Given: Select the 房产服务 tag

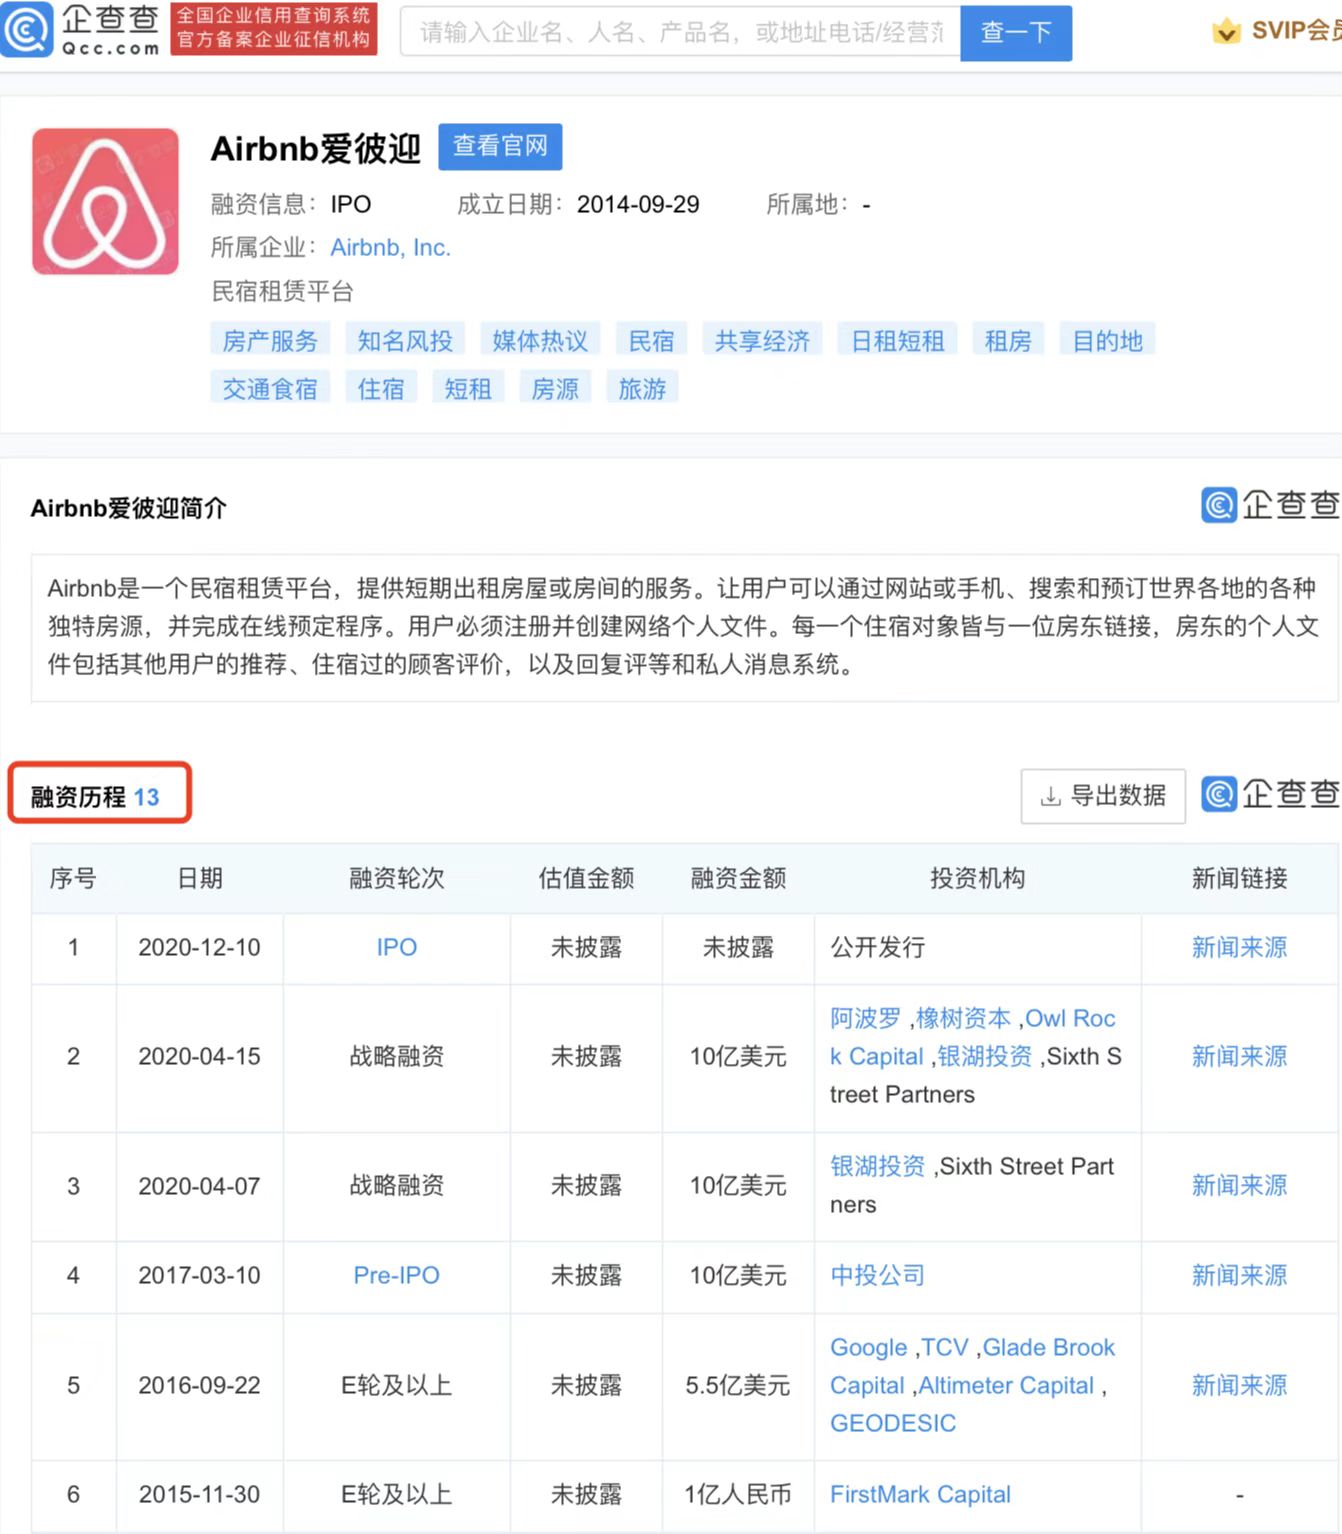Looking at the screenshot, I should [x=269, y=341].
